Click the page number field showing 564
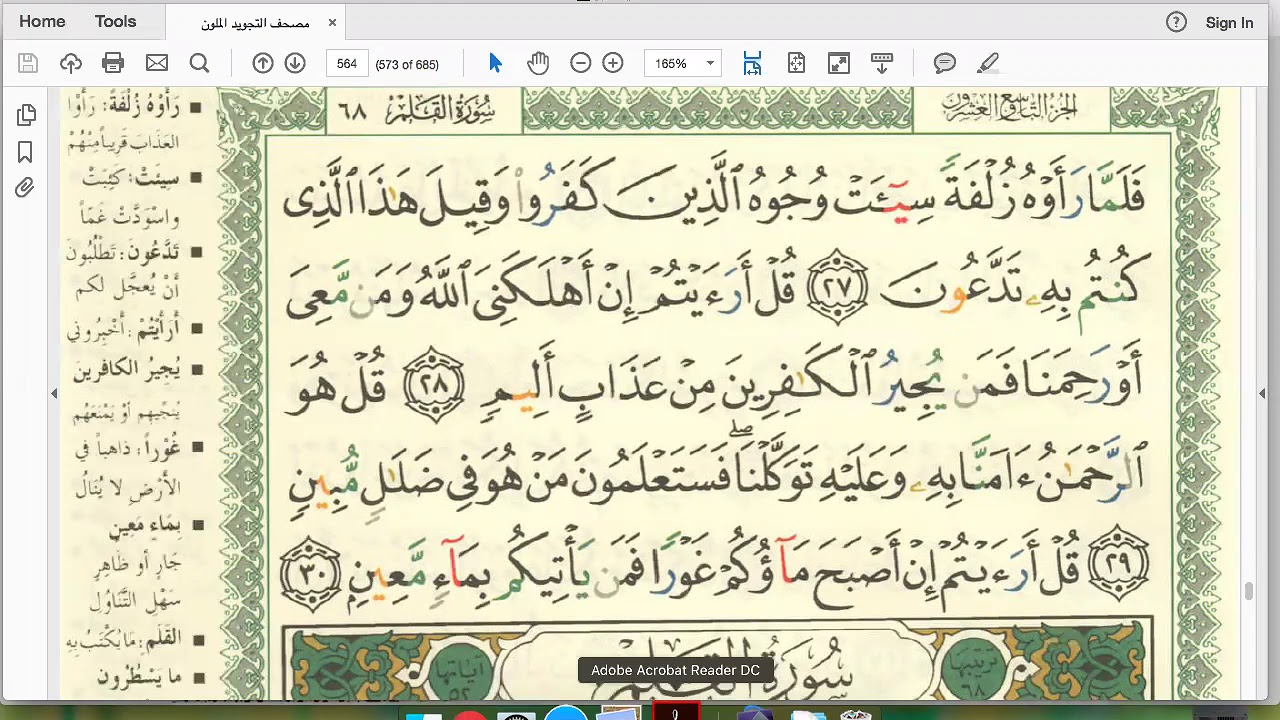Image resolution: width=1280 pixels, height=720 pixels. (x=347, y=63)
